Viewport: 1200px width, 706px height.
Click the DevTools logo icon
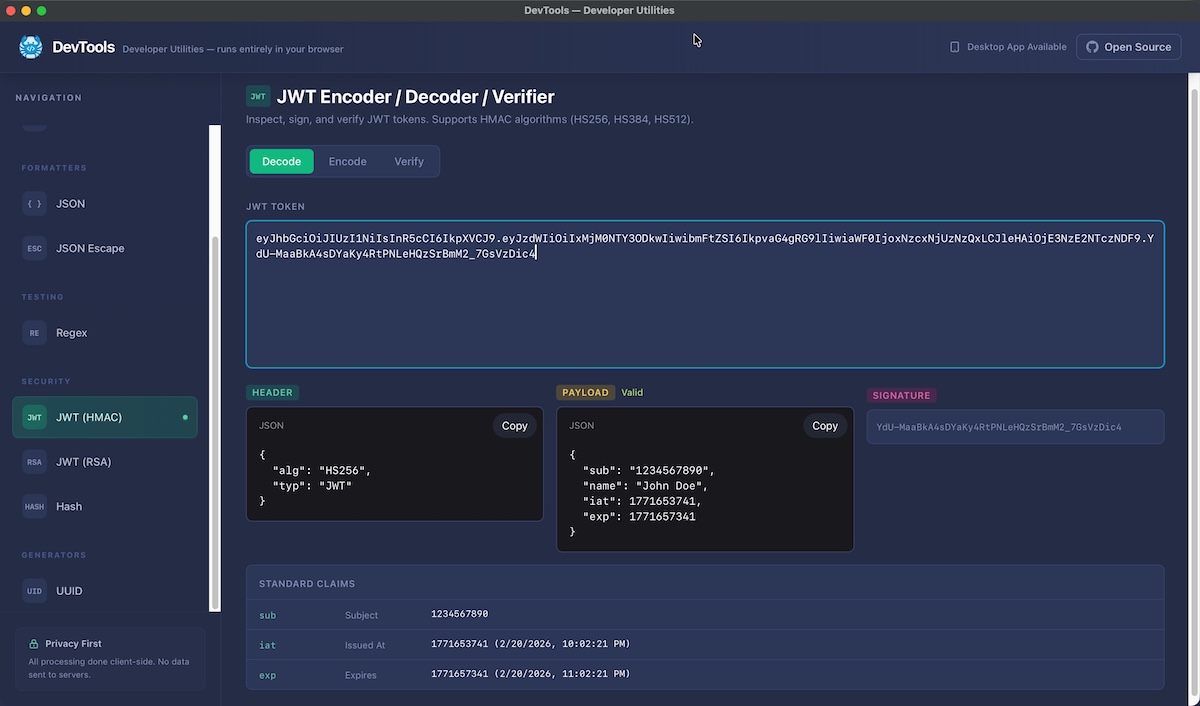click(31, 47)
